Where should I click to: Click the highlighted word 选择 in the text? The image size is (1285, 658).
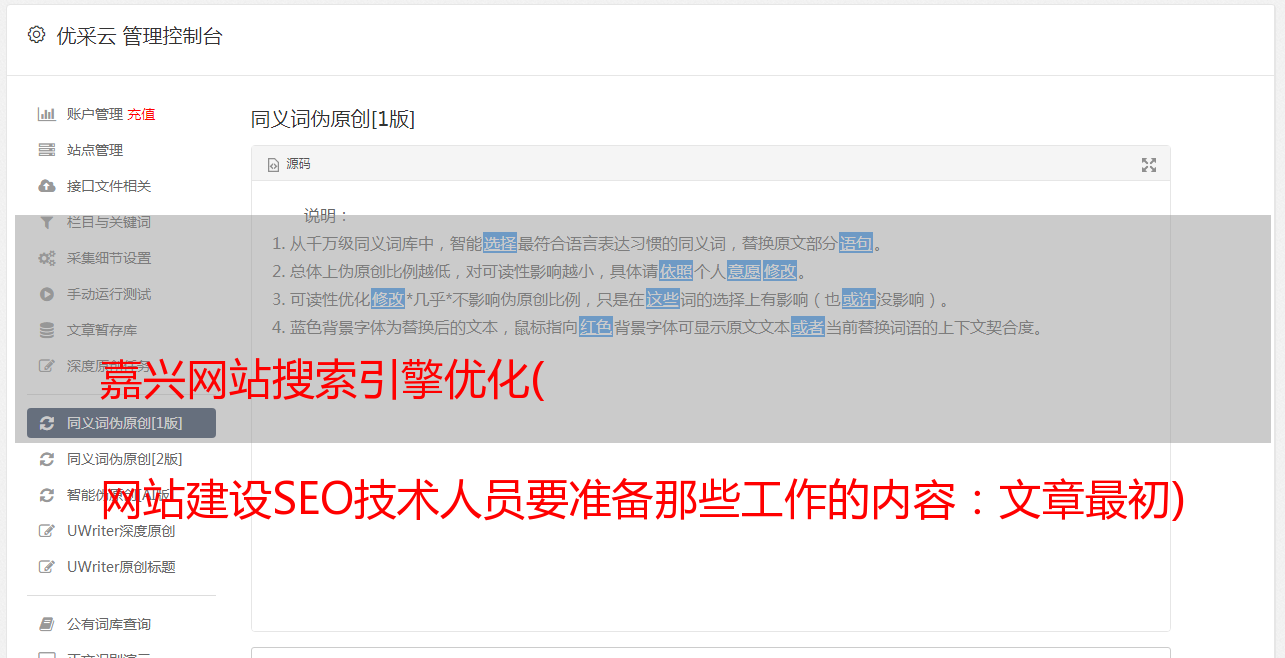[x=500, y=243]
